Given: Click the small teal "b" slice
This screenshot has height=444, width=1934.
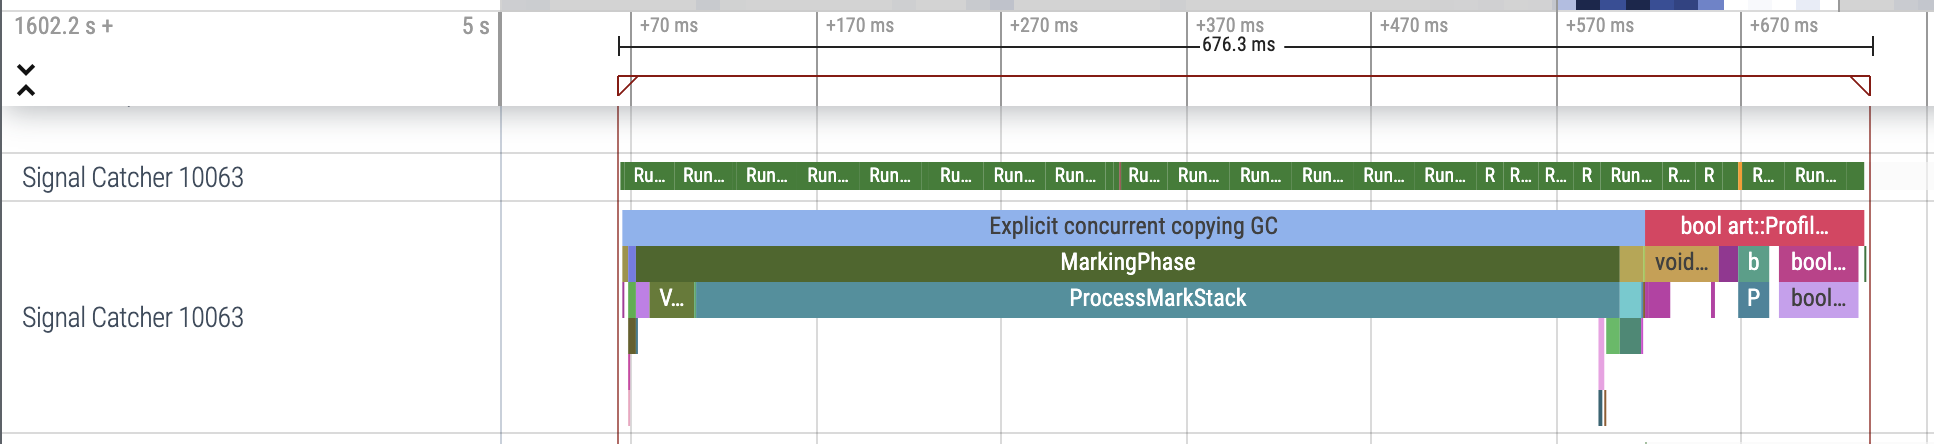Looking at the screenshot, I should 1753,263.
